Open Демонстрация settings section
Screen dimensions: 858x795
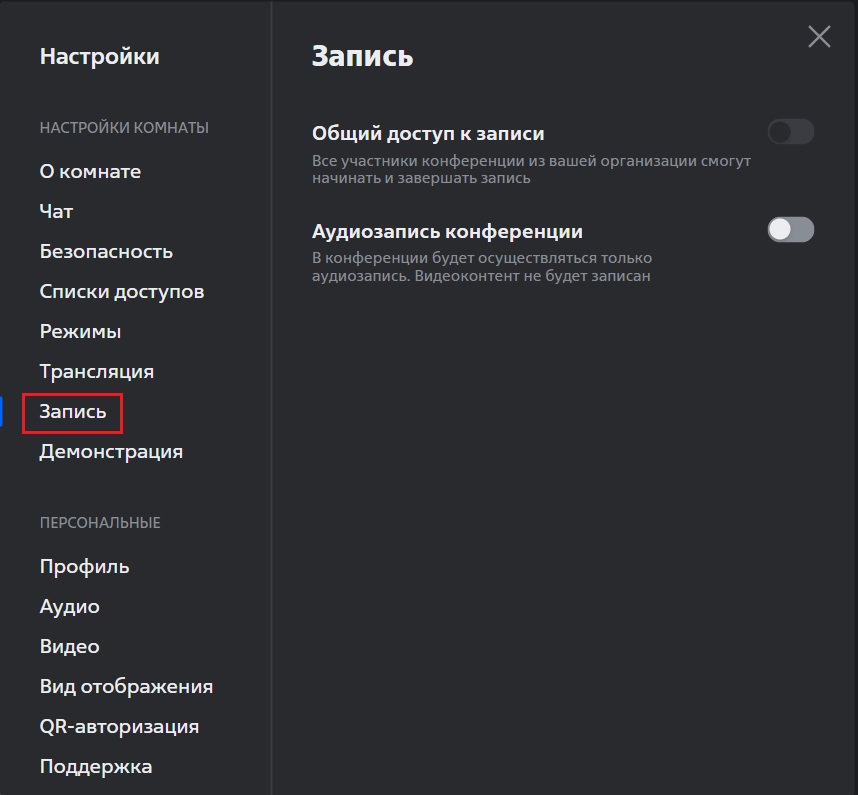click(x=111, y=452)
